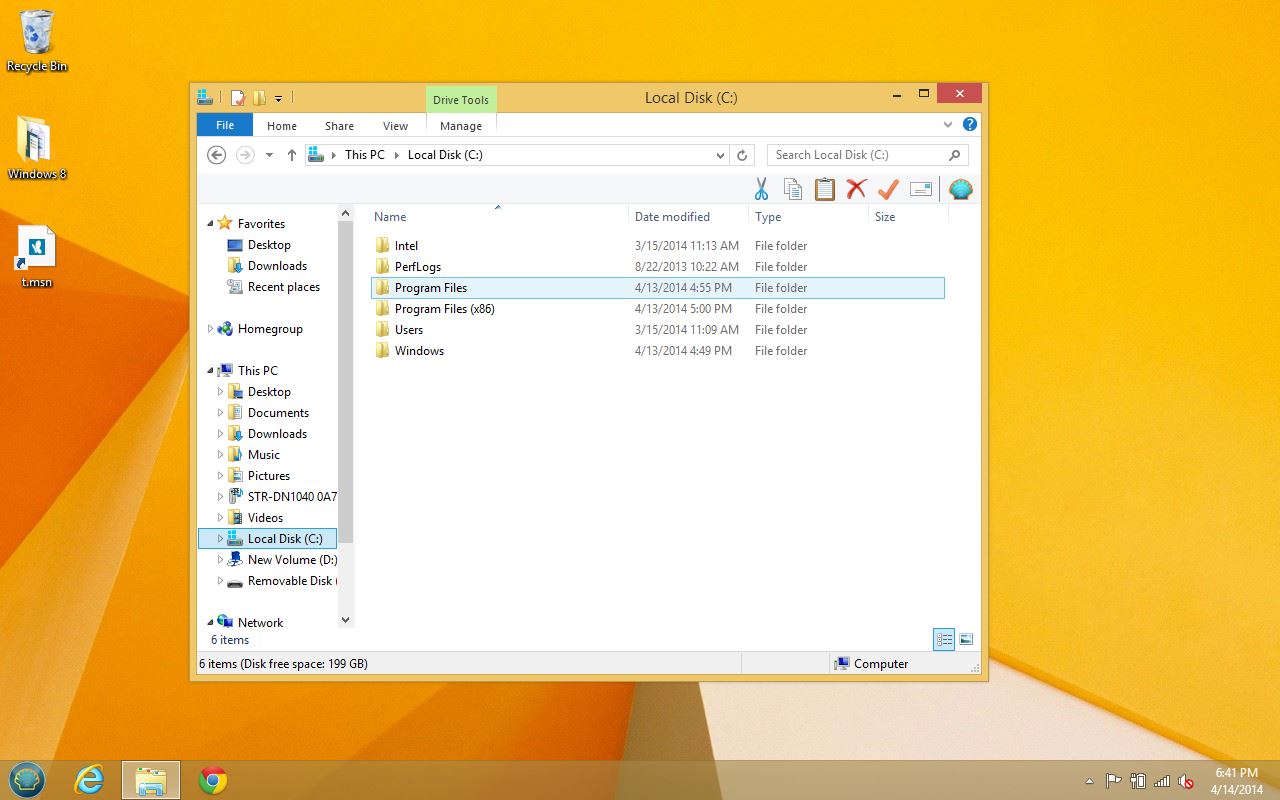Show hidden tray icons arrow
Screen dimensions: 1280x800
(1089, 781)
